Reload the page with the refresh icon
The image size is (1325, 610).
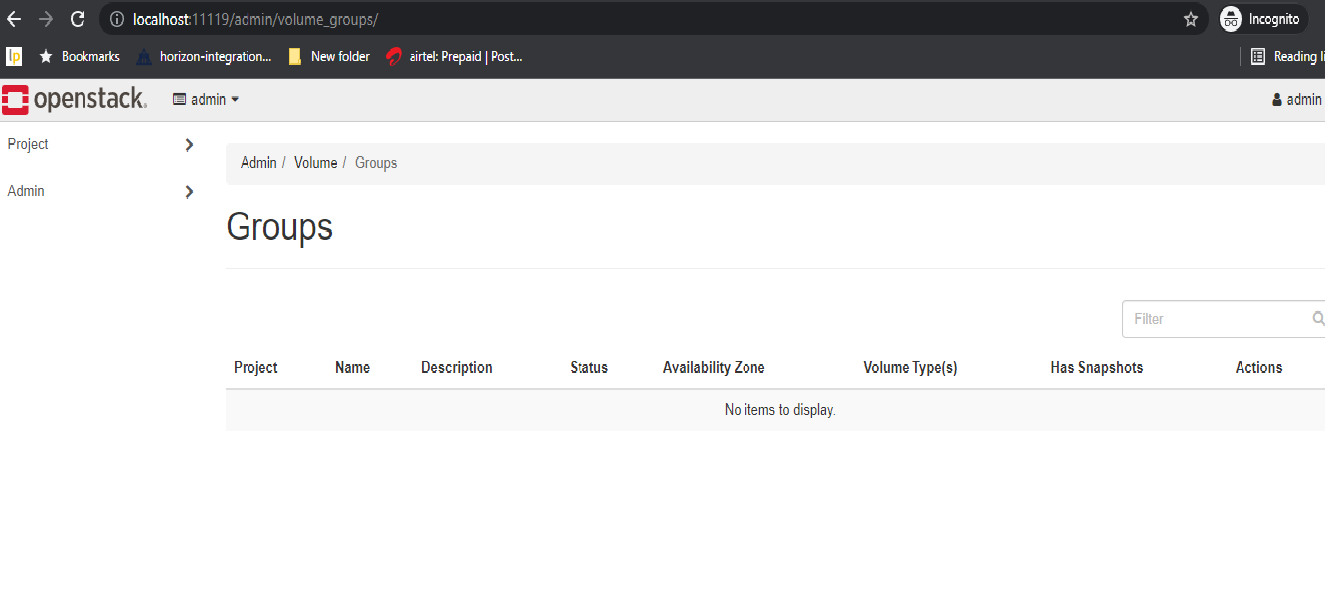click(x=77, y=19)
